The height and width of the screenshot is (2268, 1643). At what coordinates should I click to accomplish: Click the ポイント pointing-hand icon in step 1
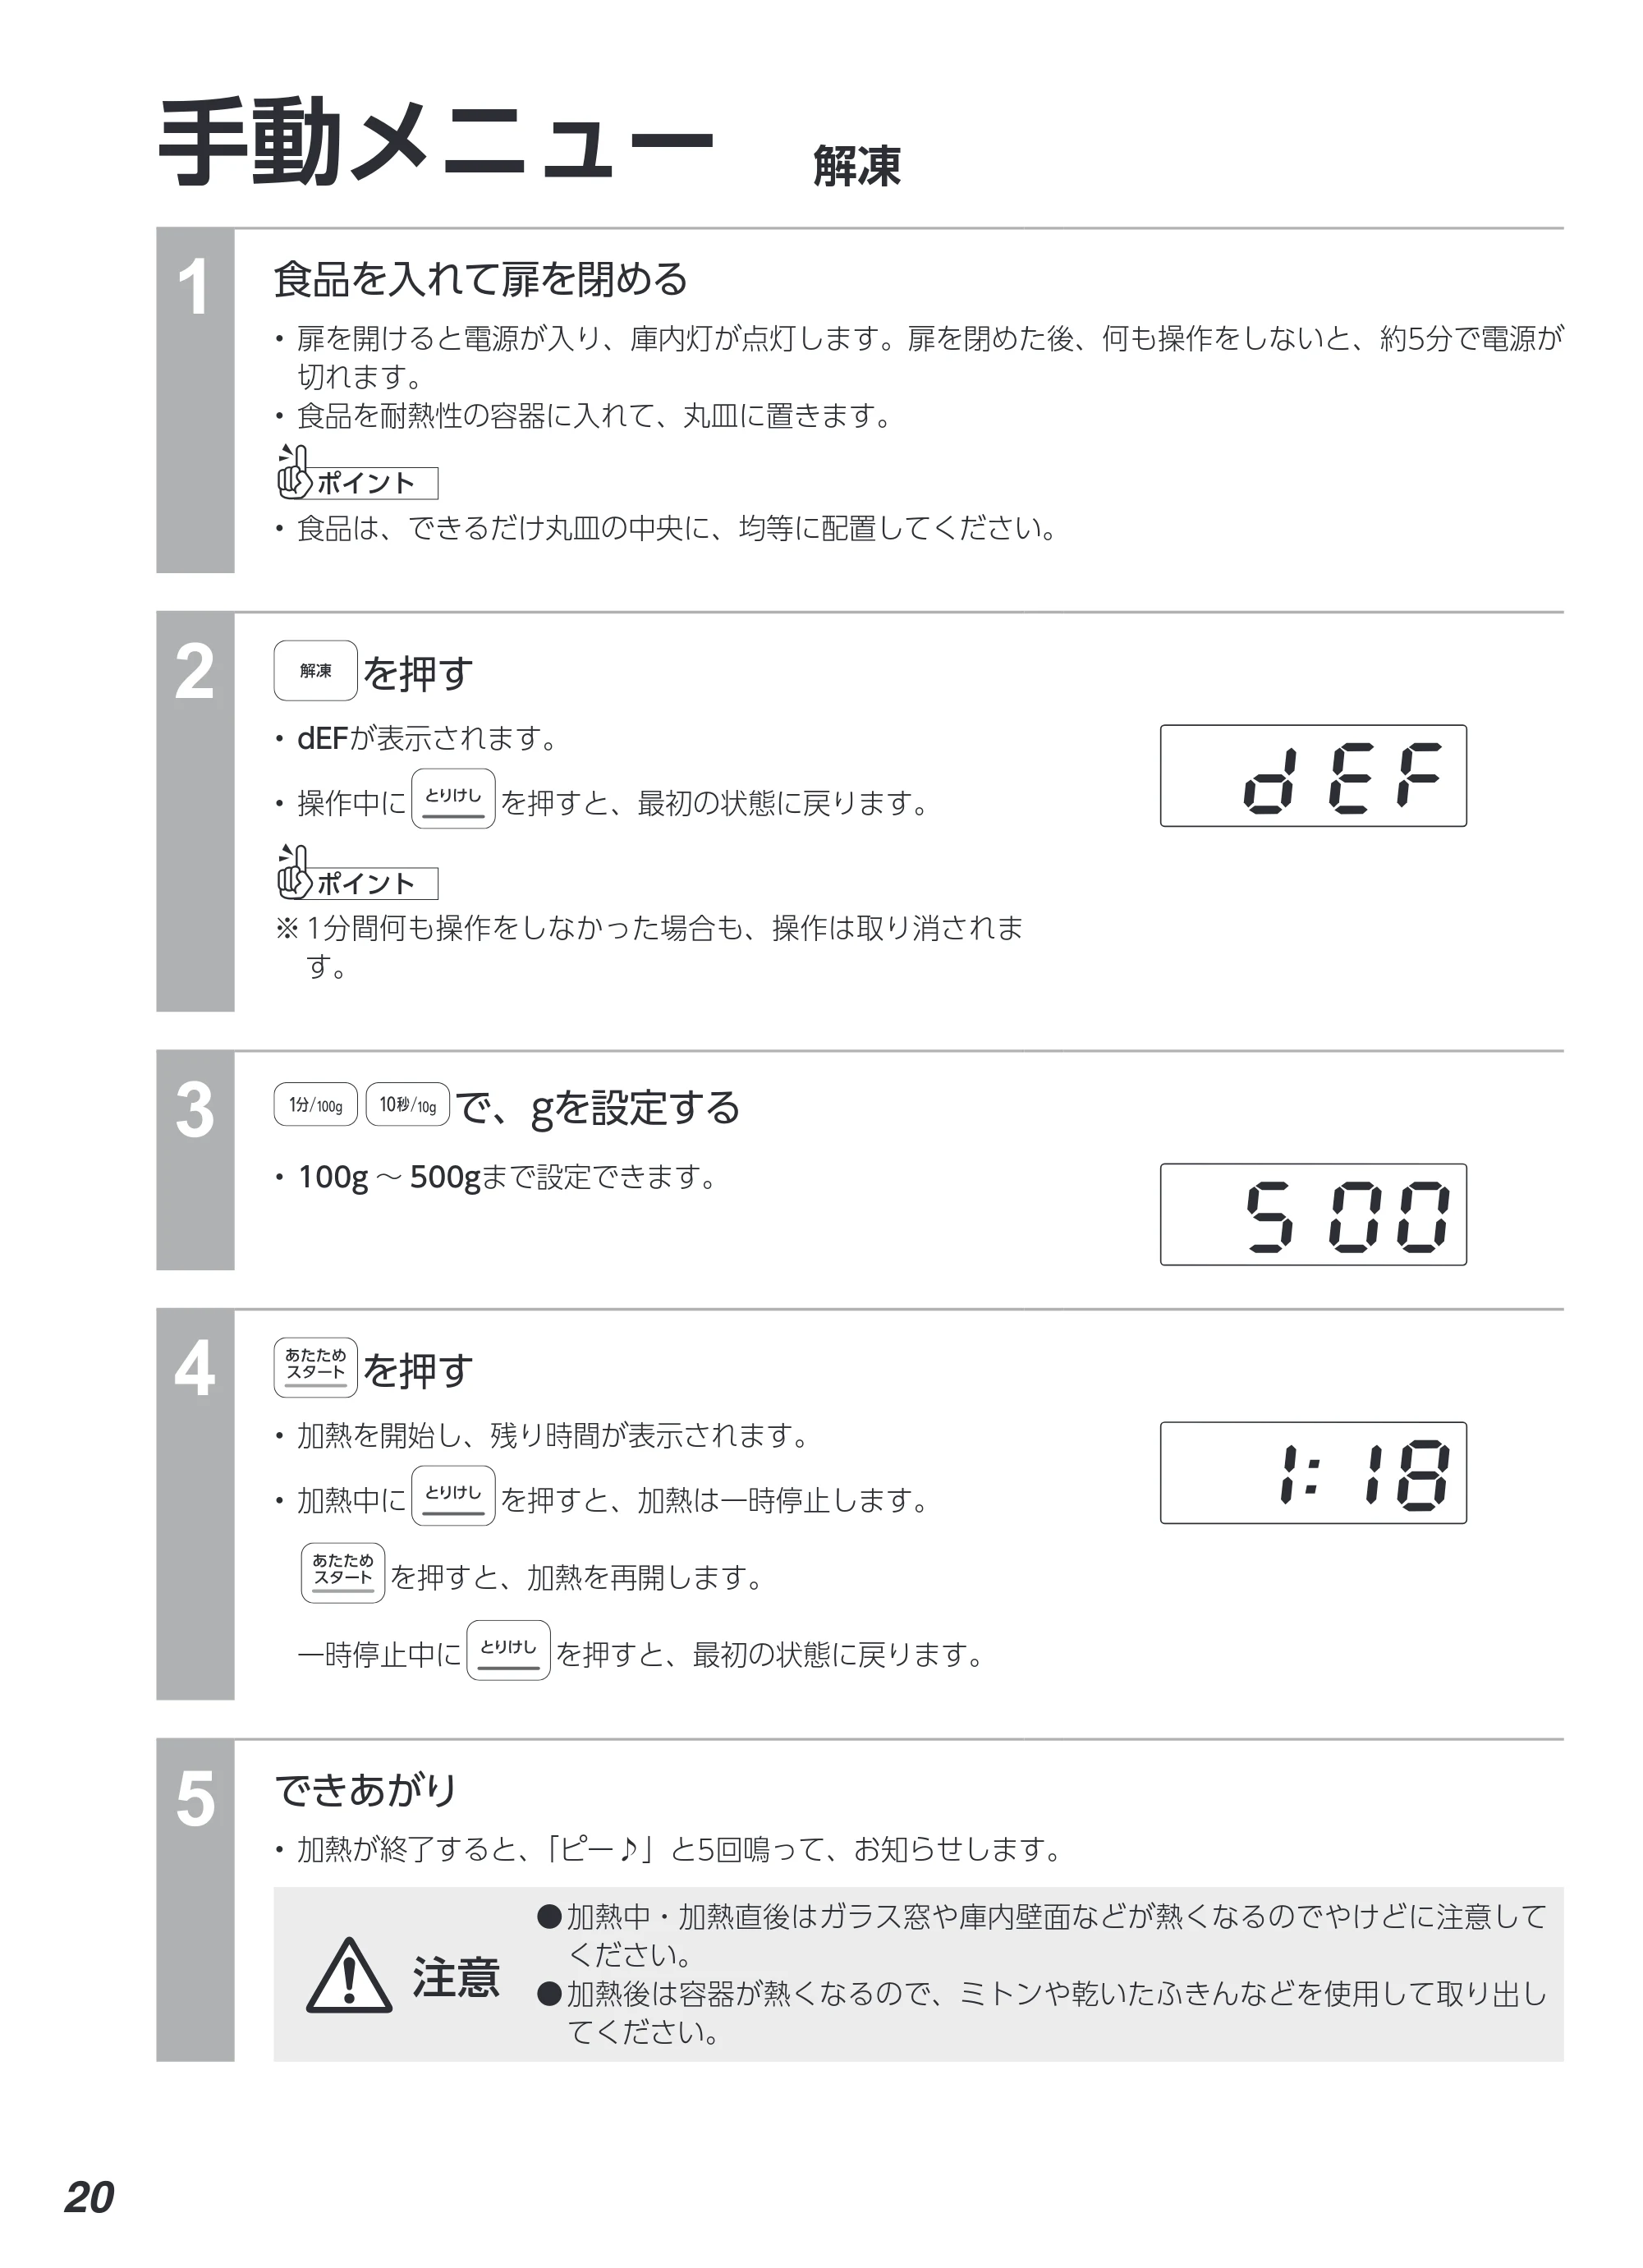click(294, 472)
